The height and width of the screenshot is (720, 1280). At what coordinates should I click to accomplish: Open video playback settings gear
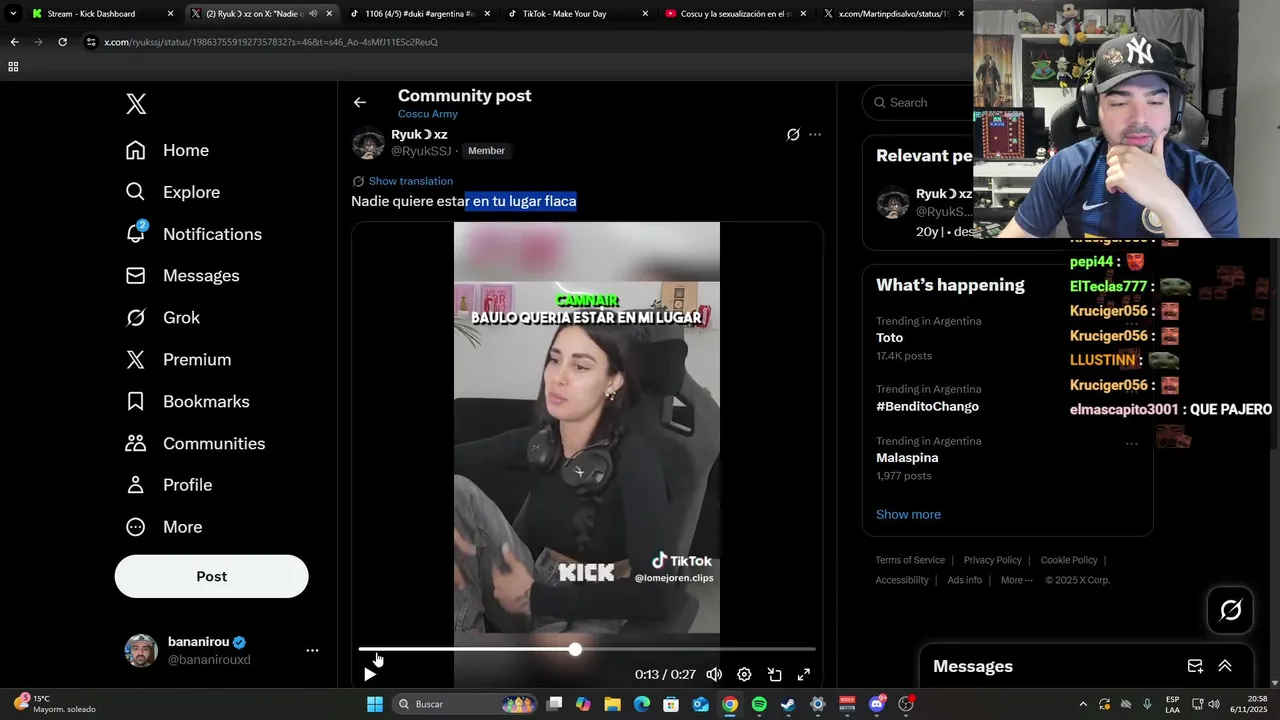pos(744,675)
